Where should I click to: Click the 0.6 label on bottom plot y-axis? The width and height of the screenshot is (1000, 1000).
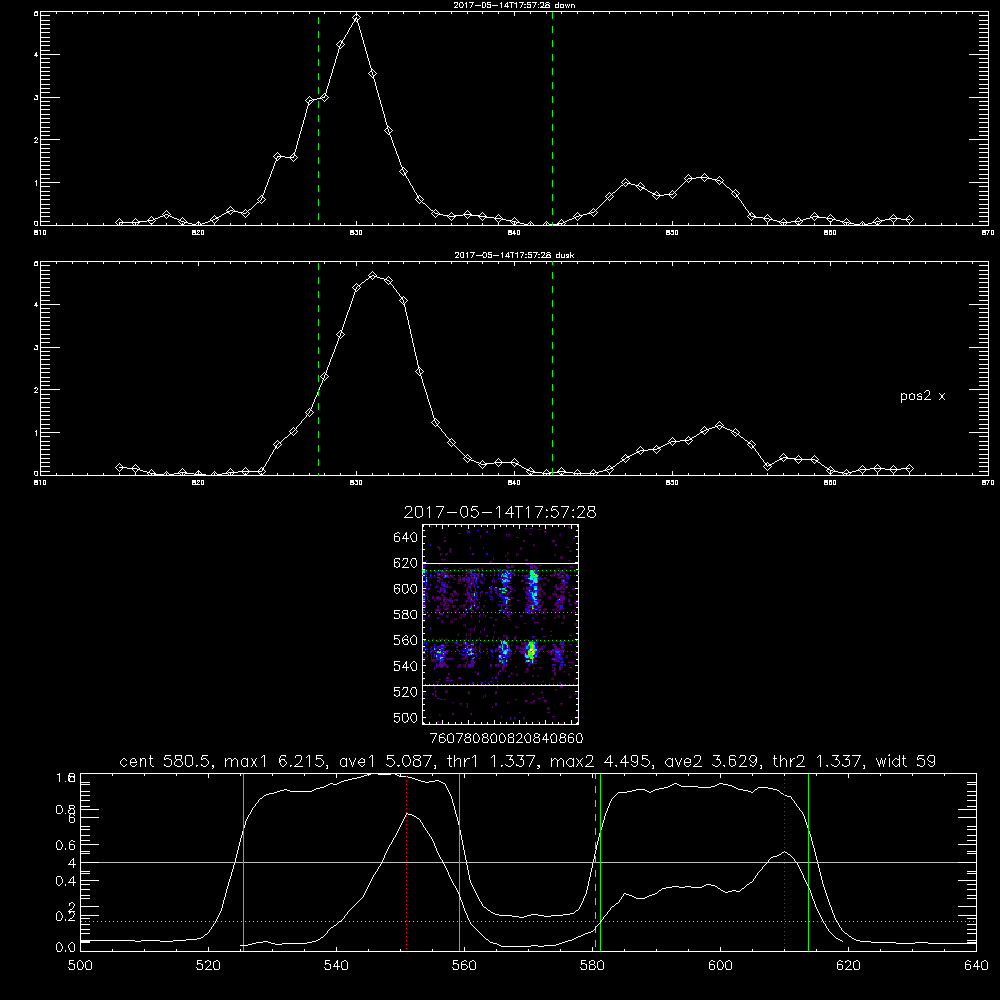point(65,845)
